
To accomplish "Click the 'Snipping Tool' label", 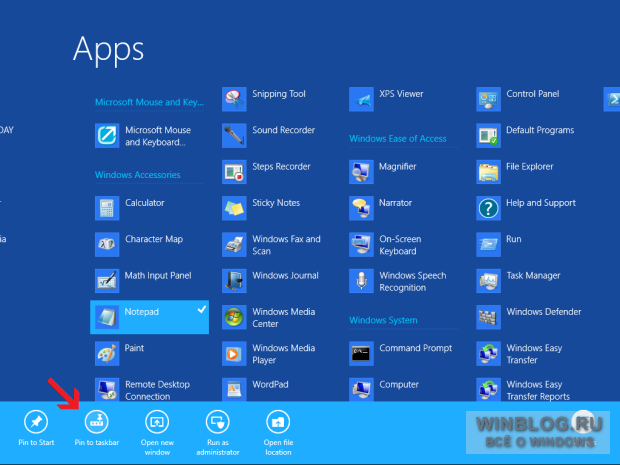I will [x=279, y=94].
